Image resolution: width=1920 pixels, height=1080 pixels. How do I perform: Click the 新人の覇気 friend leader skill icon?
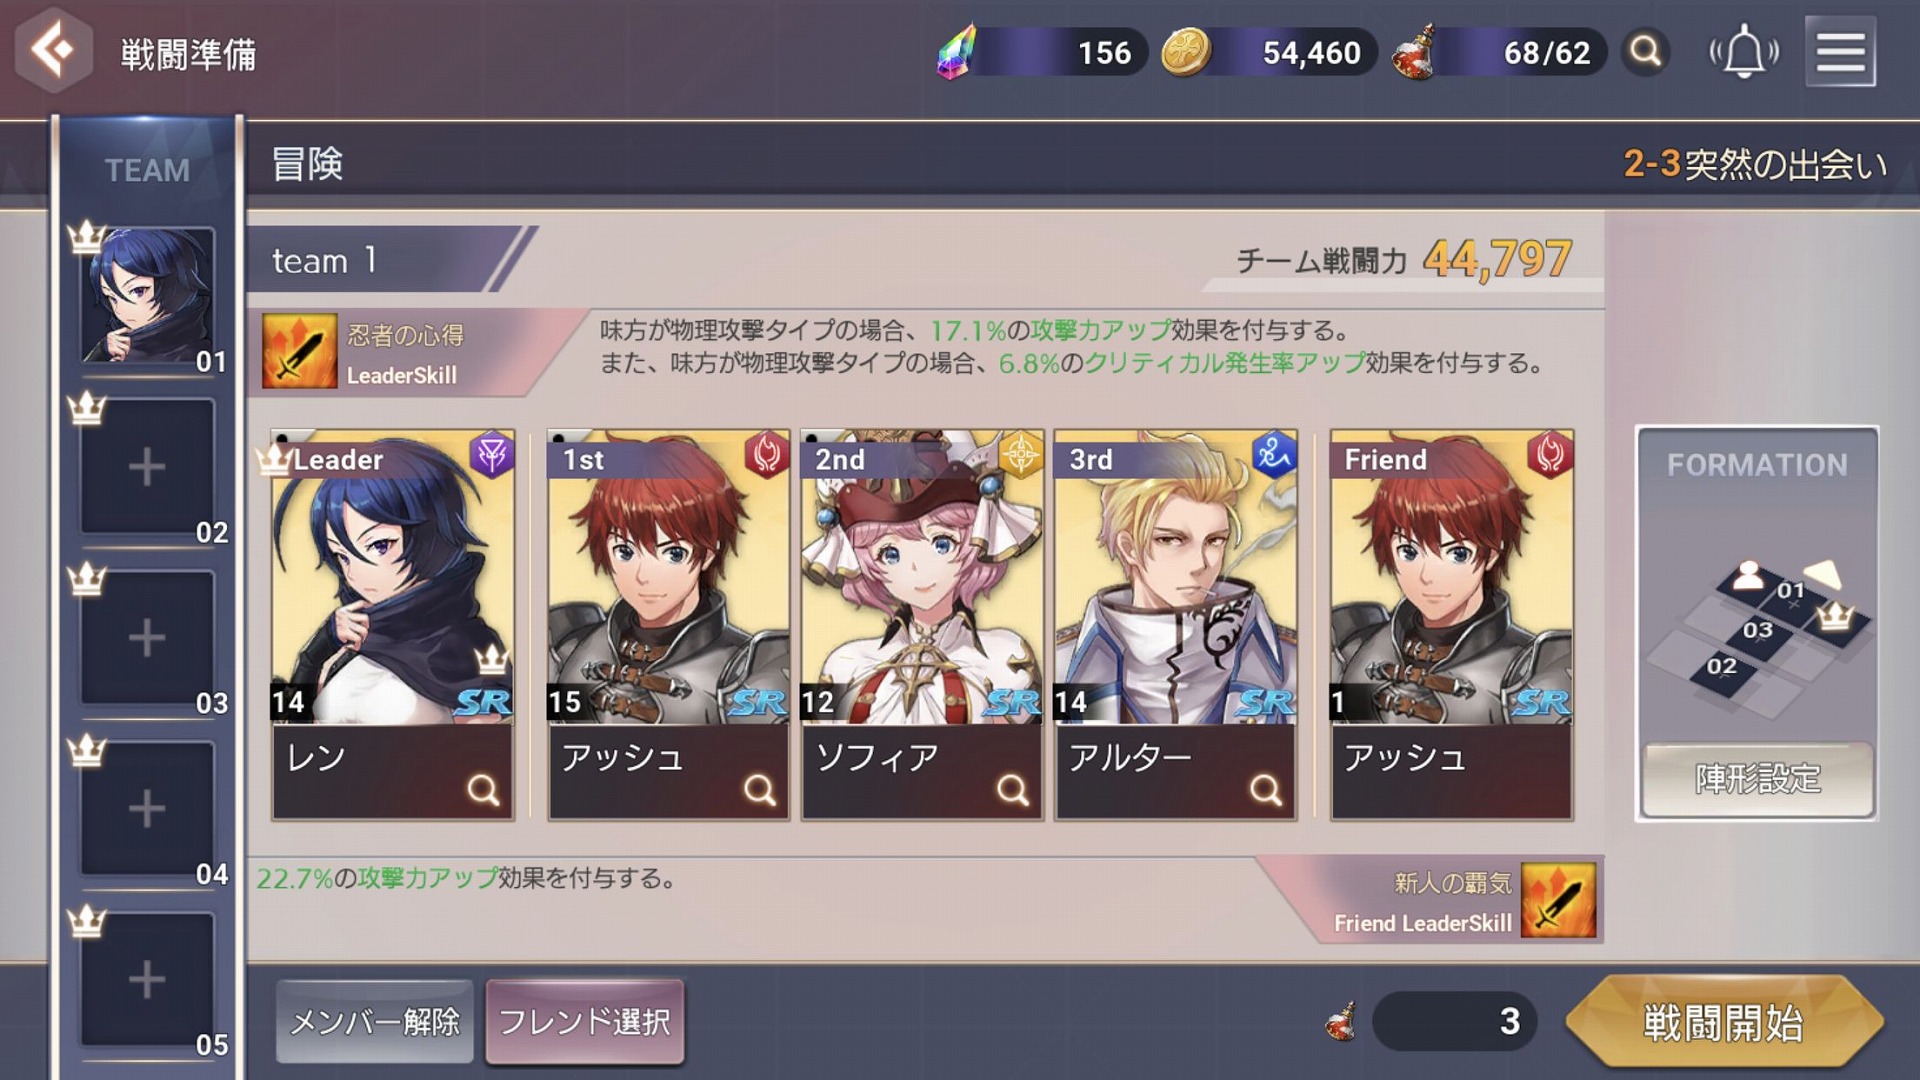(1558, 900)
